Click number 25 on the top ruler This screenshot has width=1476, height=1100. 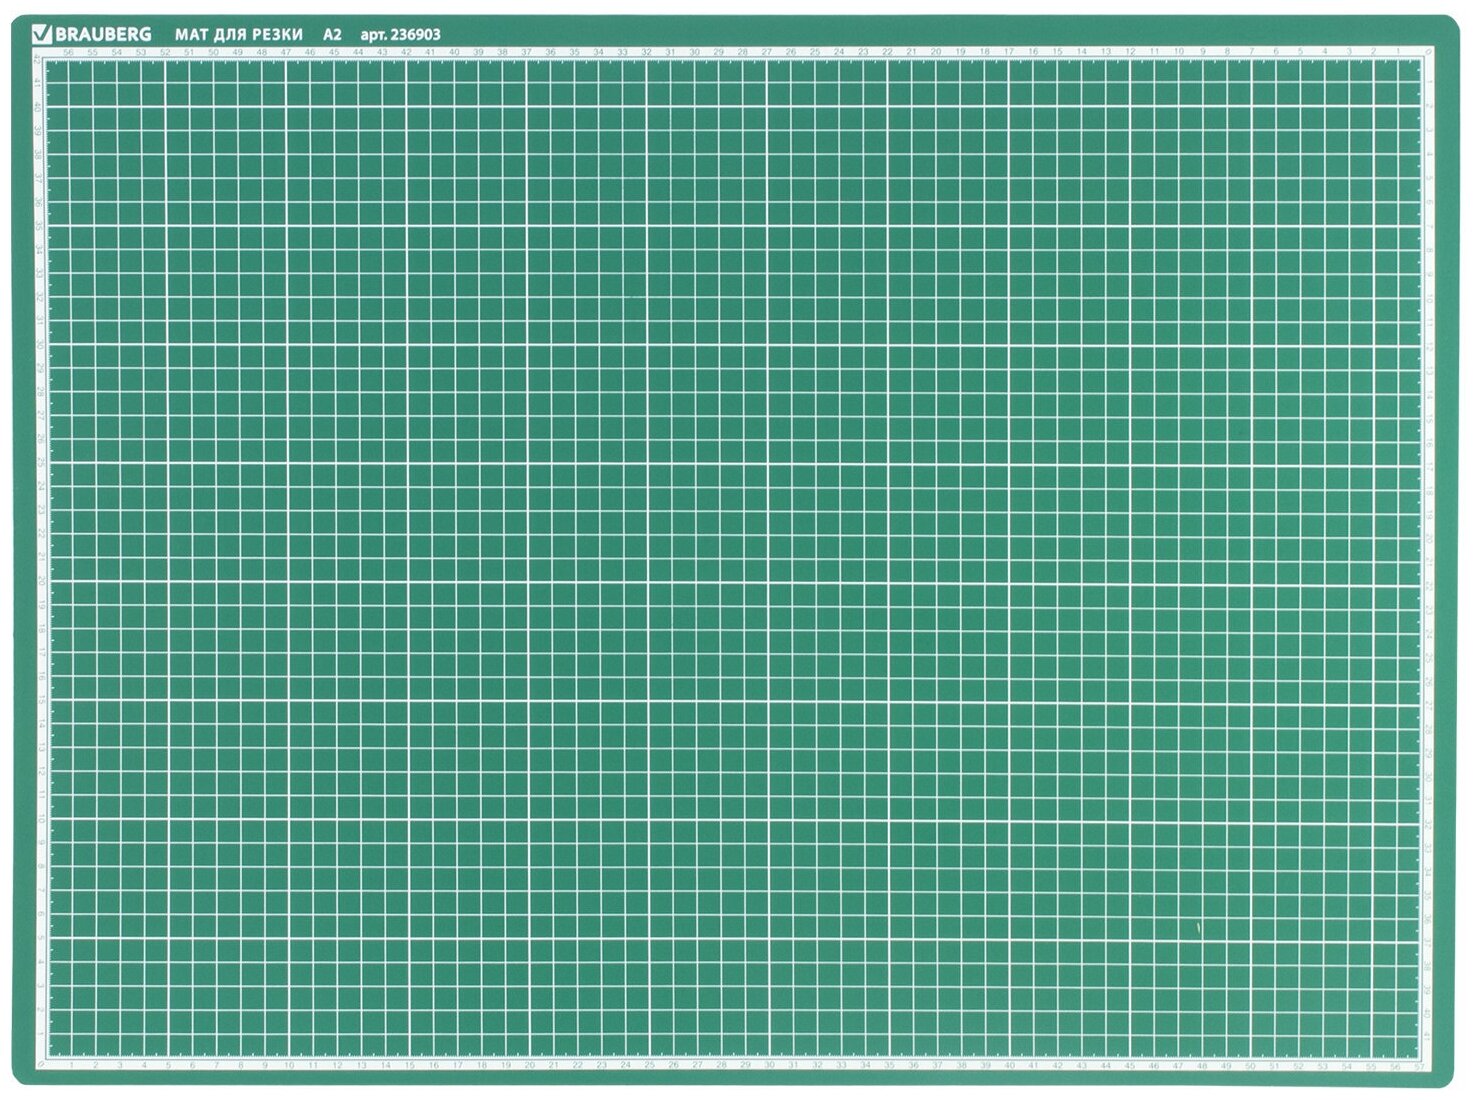click(815, 51)
